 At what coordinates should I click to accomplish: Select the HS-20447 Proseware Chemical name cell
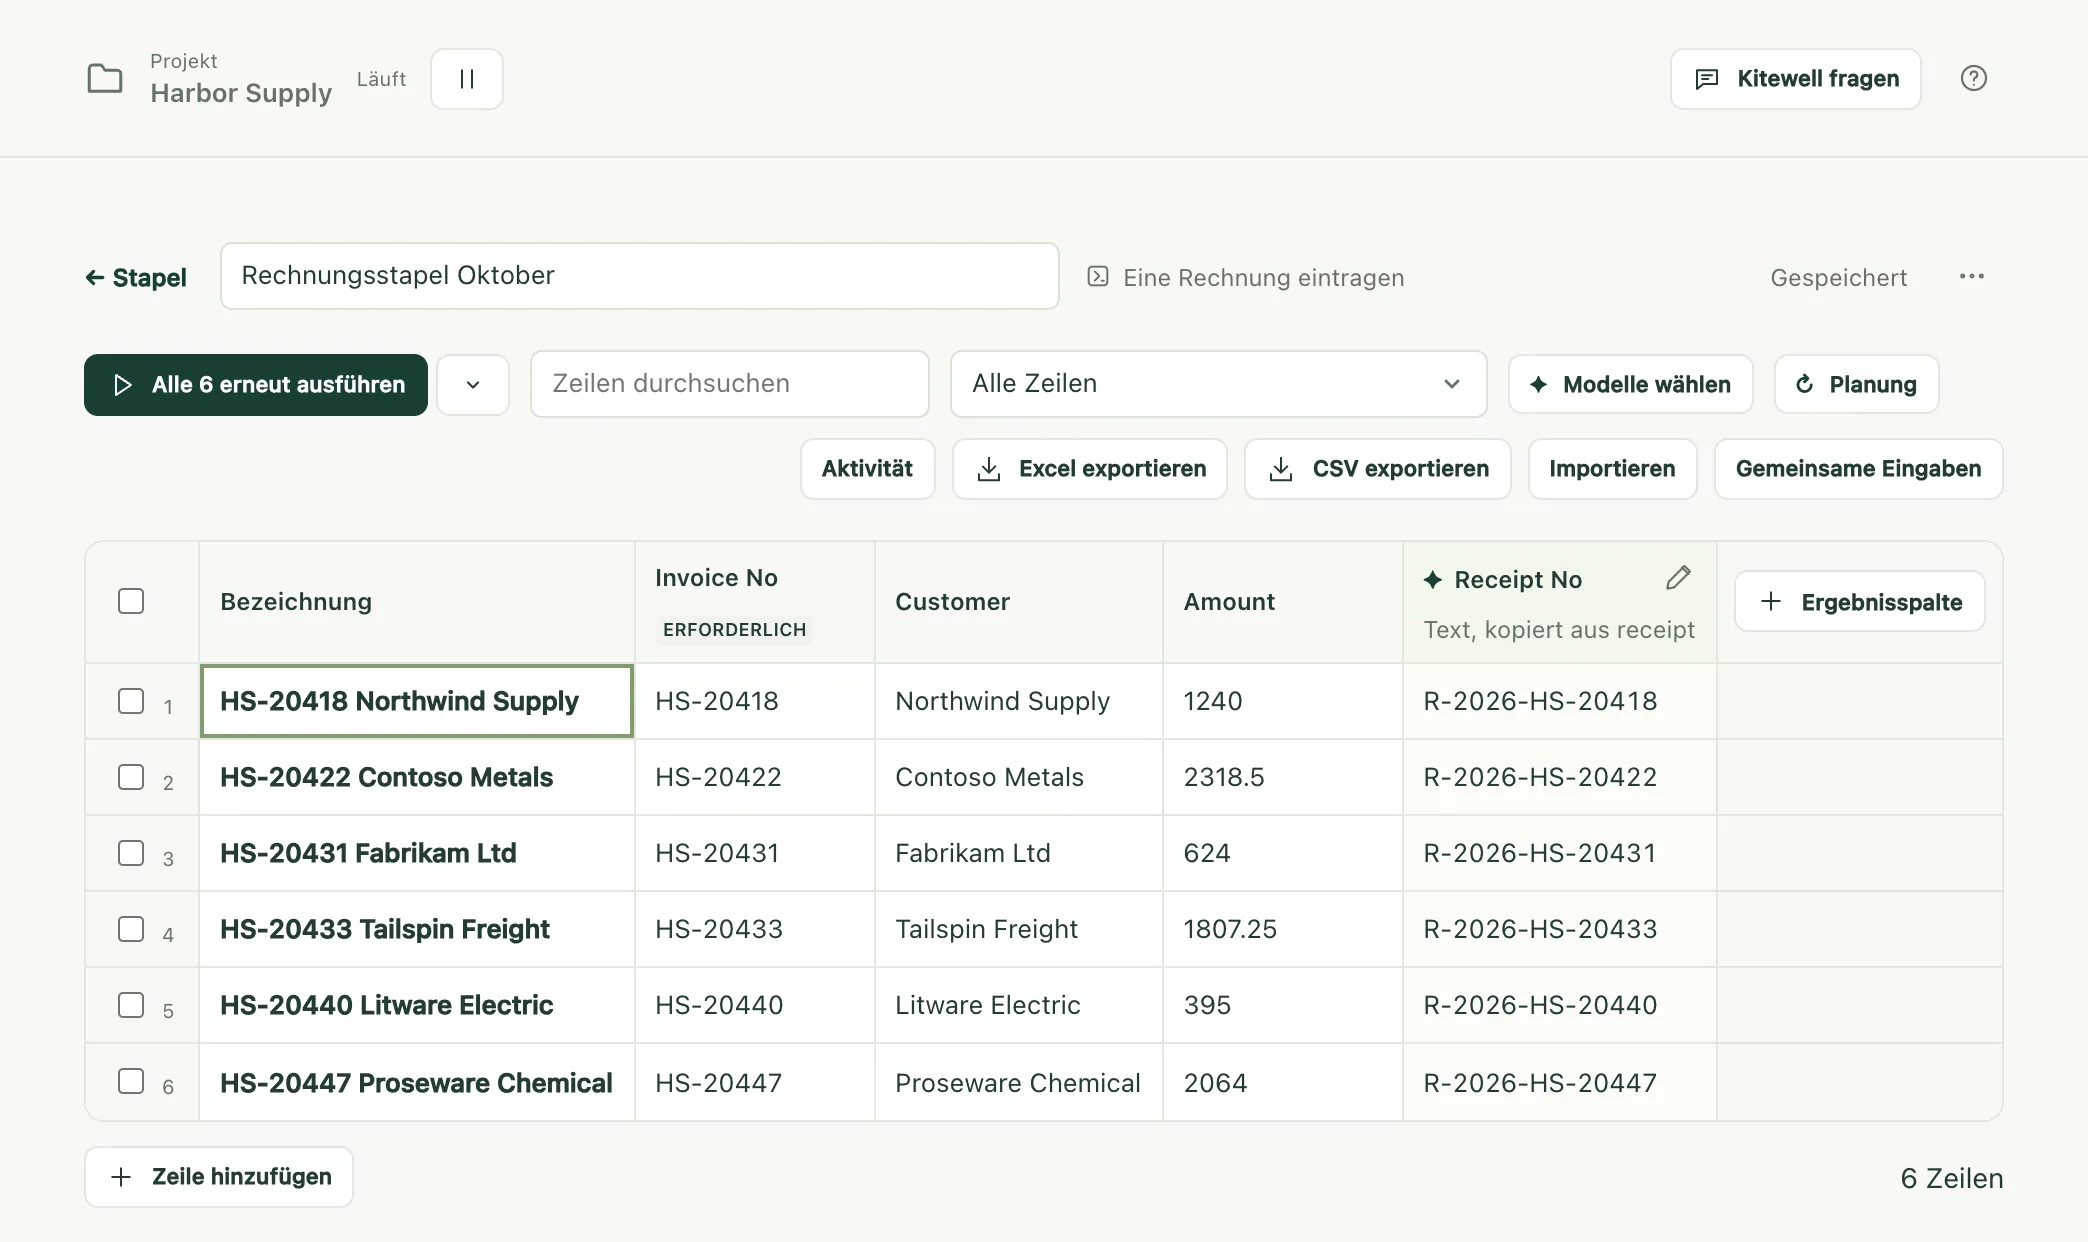point(417,1083)
